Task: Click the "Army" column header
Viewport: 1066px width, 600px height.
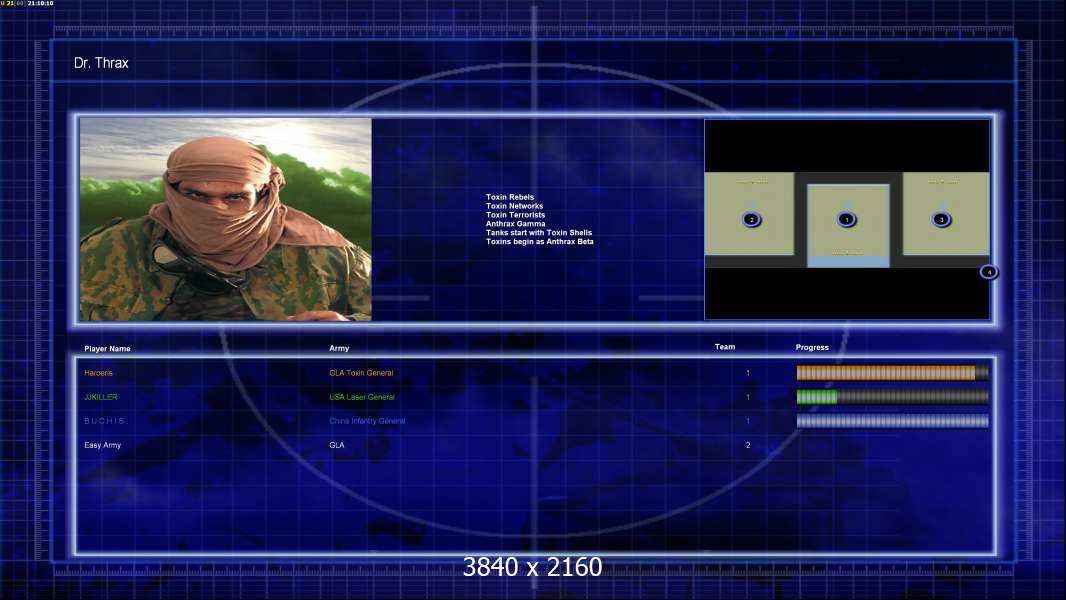Action: click(339, 348)
